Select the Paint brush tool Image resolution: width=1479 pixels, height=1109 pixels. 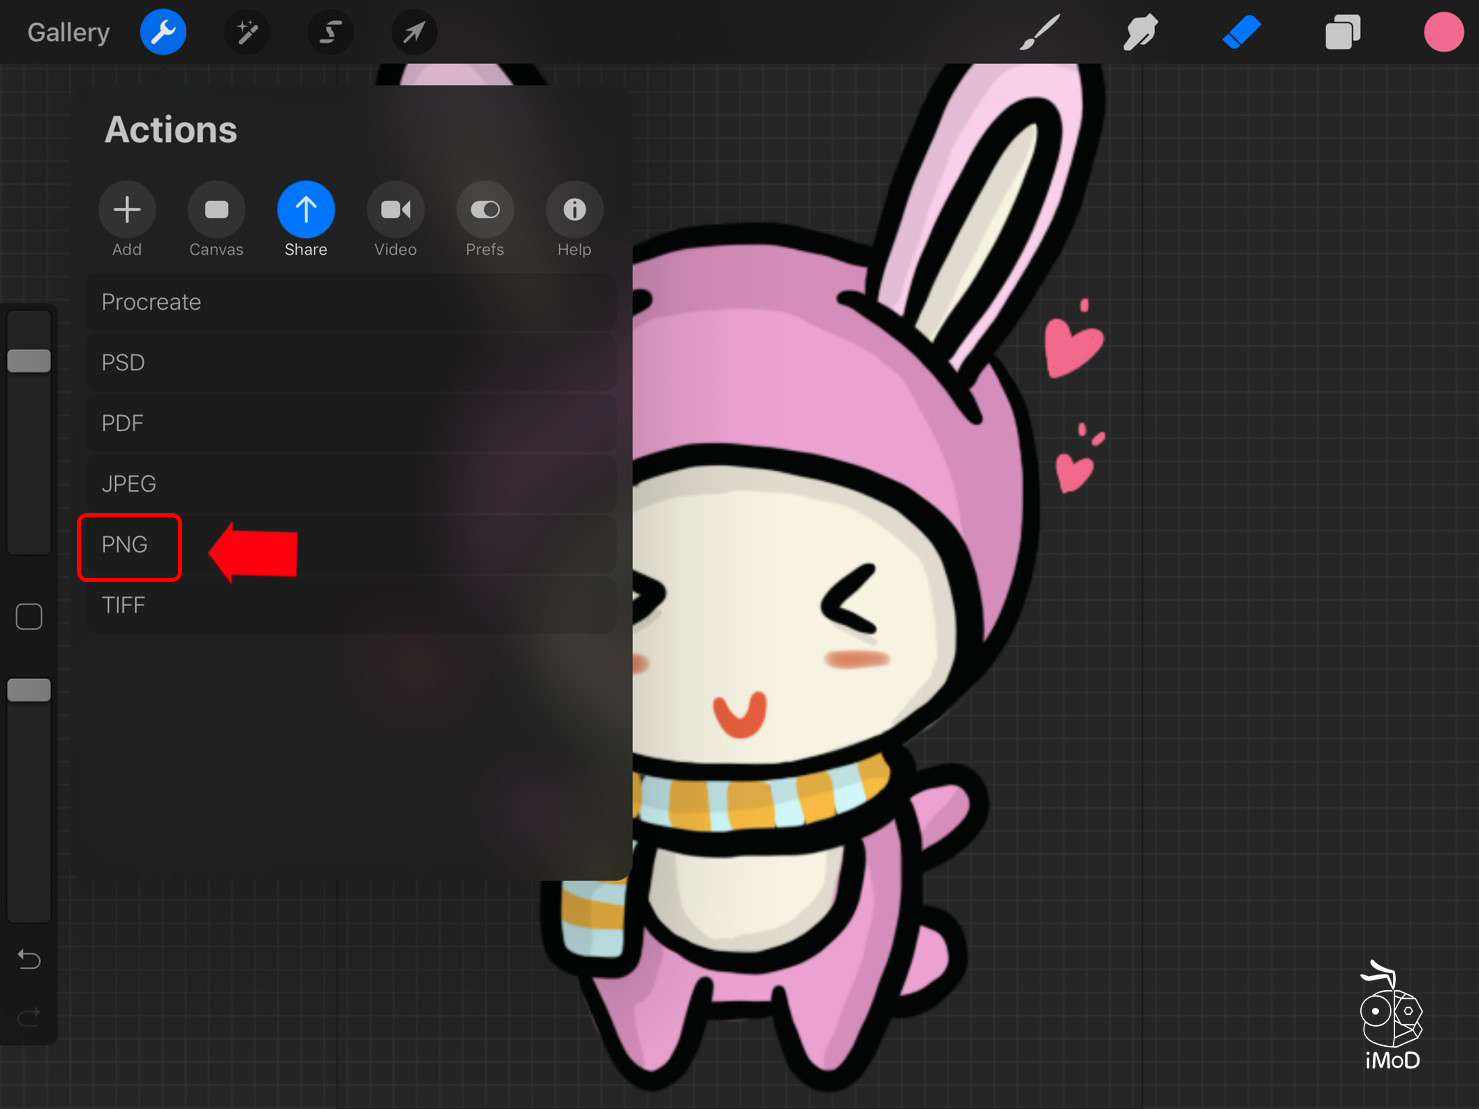pos(1040,33)
